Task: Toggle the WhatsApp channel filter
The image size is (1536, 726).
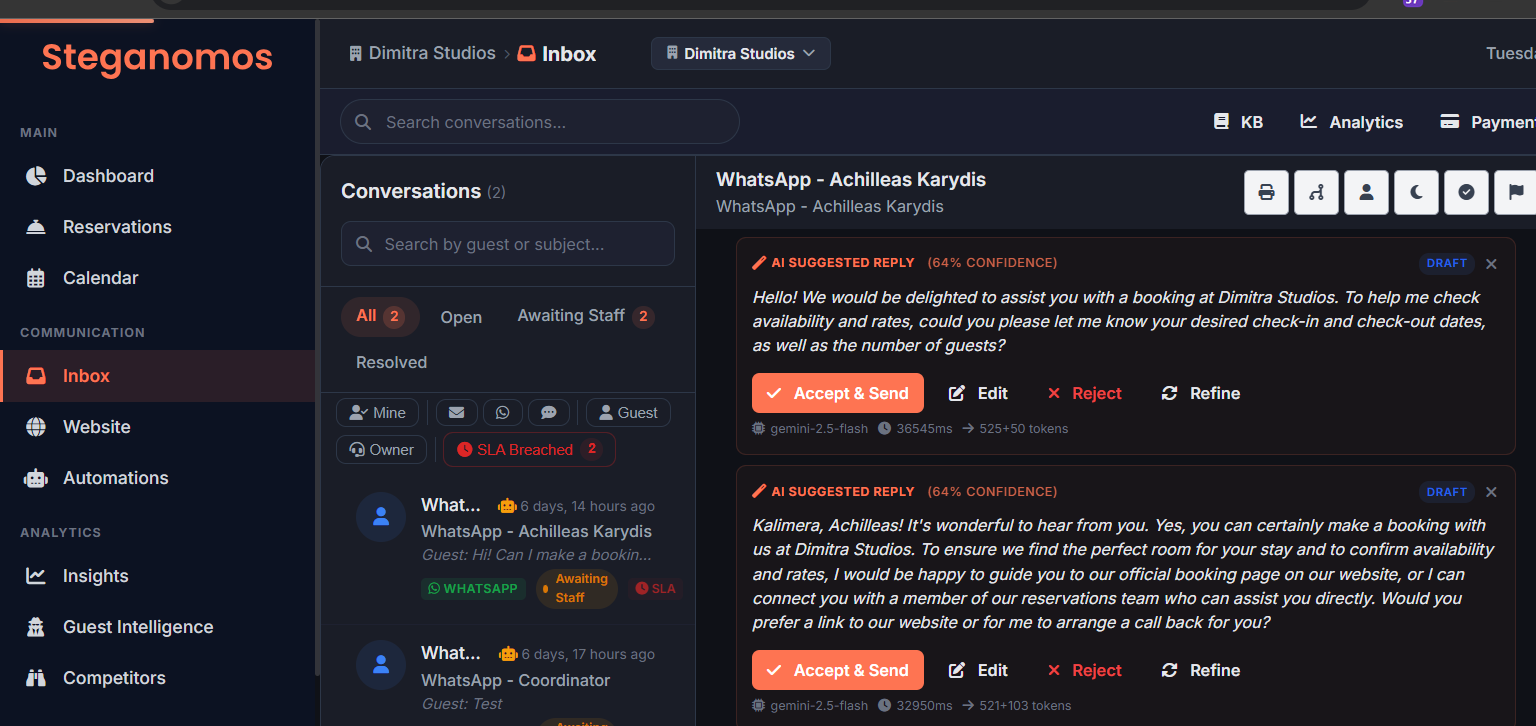Action: (x=503, y=413)
